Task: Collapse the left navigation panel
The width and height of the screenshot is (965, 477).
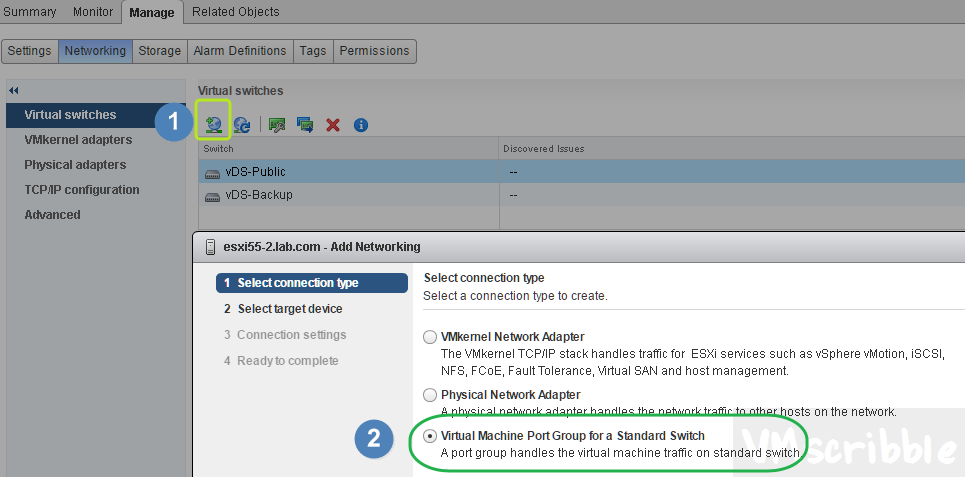Action: click(x=14, y=90)
